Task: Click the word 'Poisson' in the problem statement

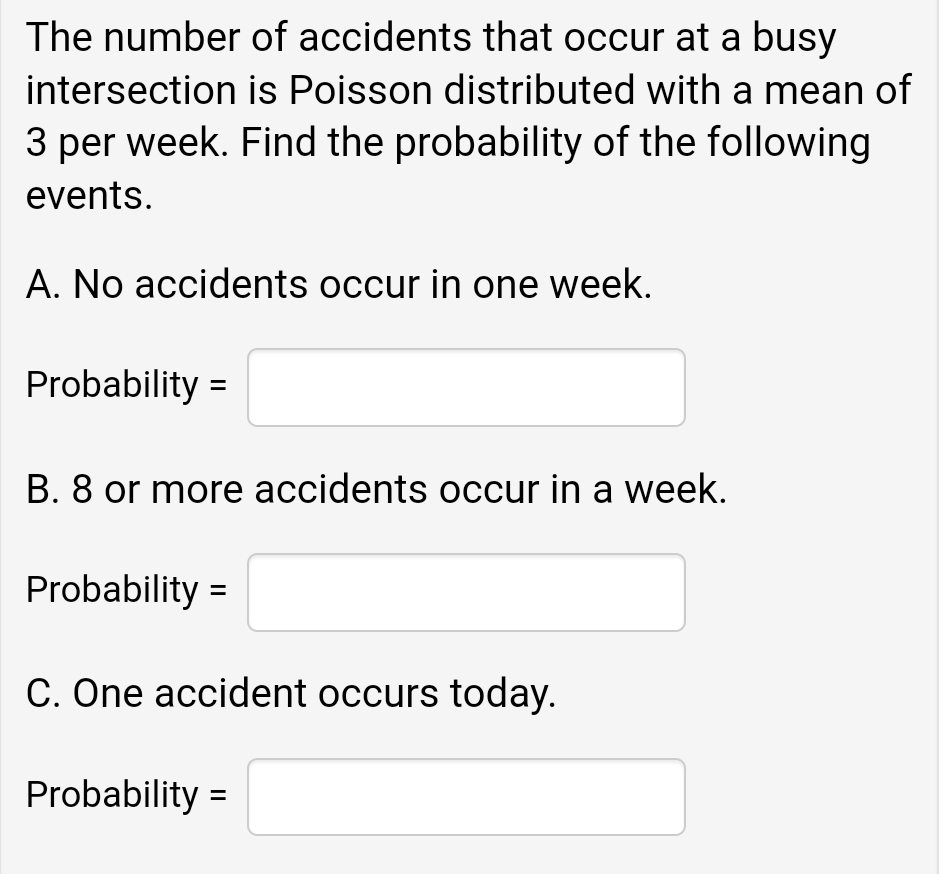Action: [x=361, y=90]
